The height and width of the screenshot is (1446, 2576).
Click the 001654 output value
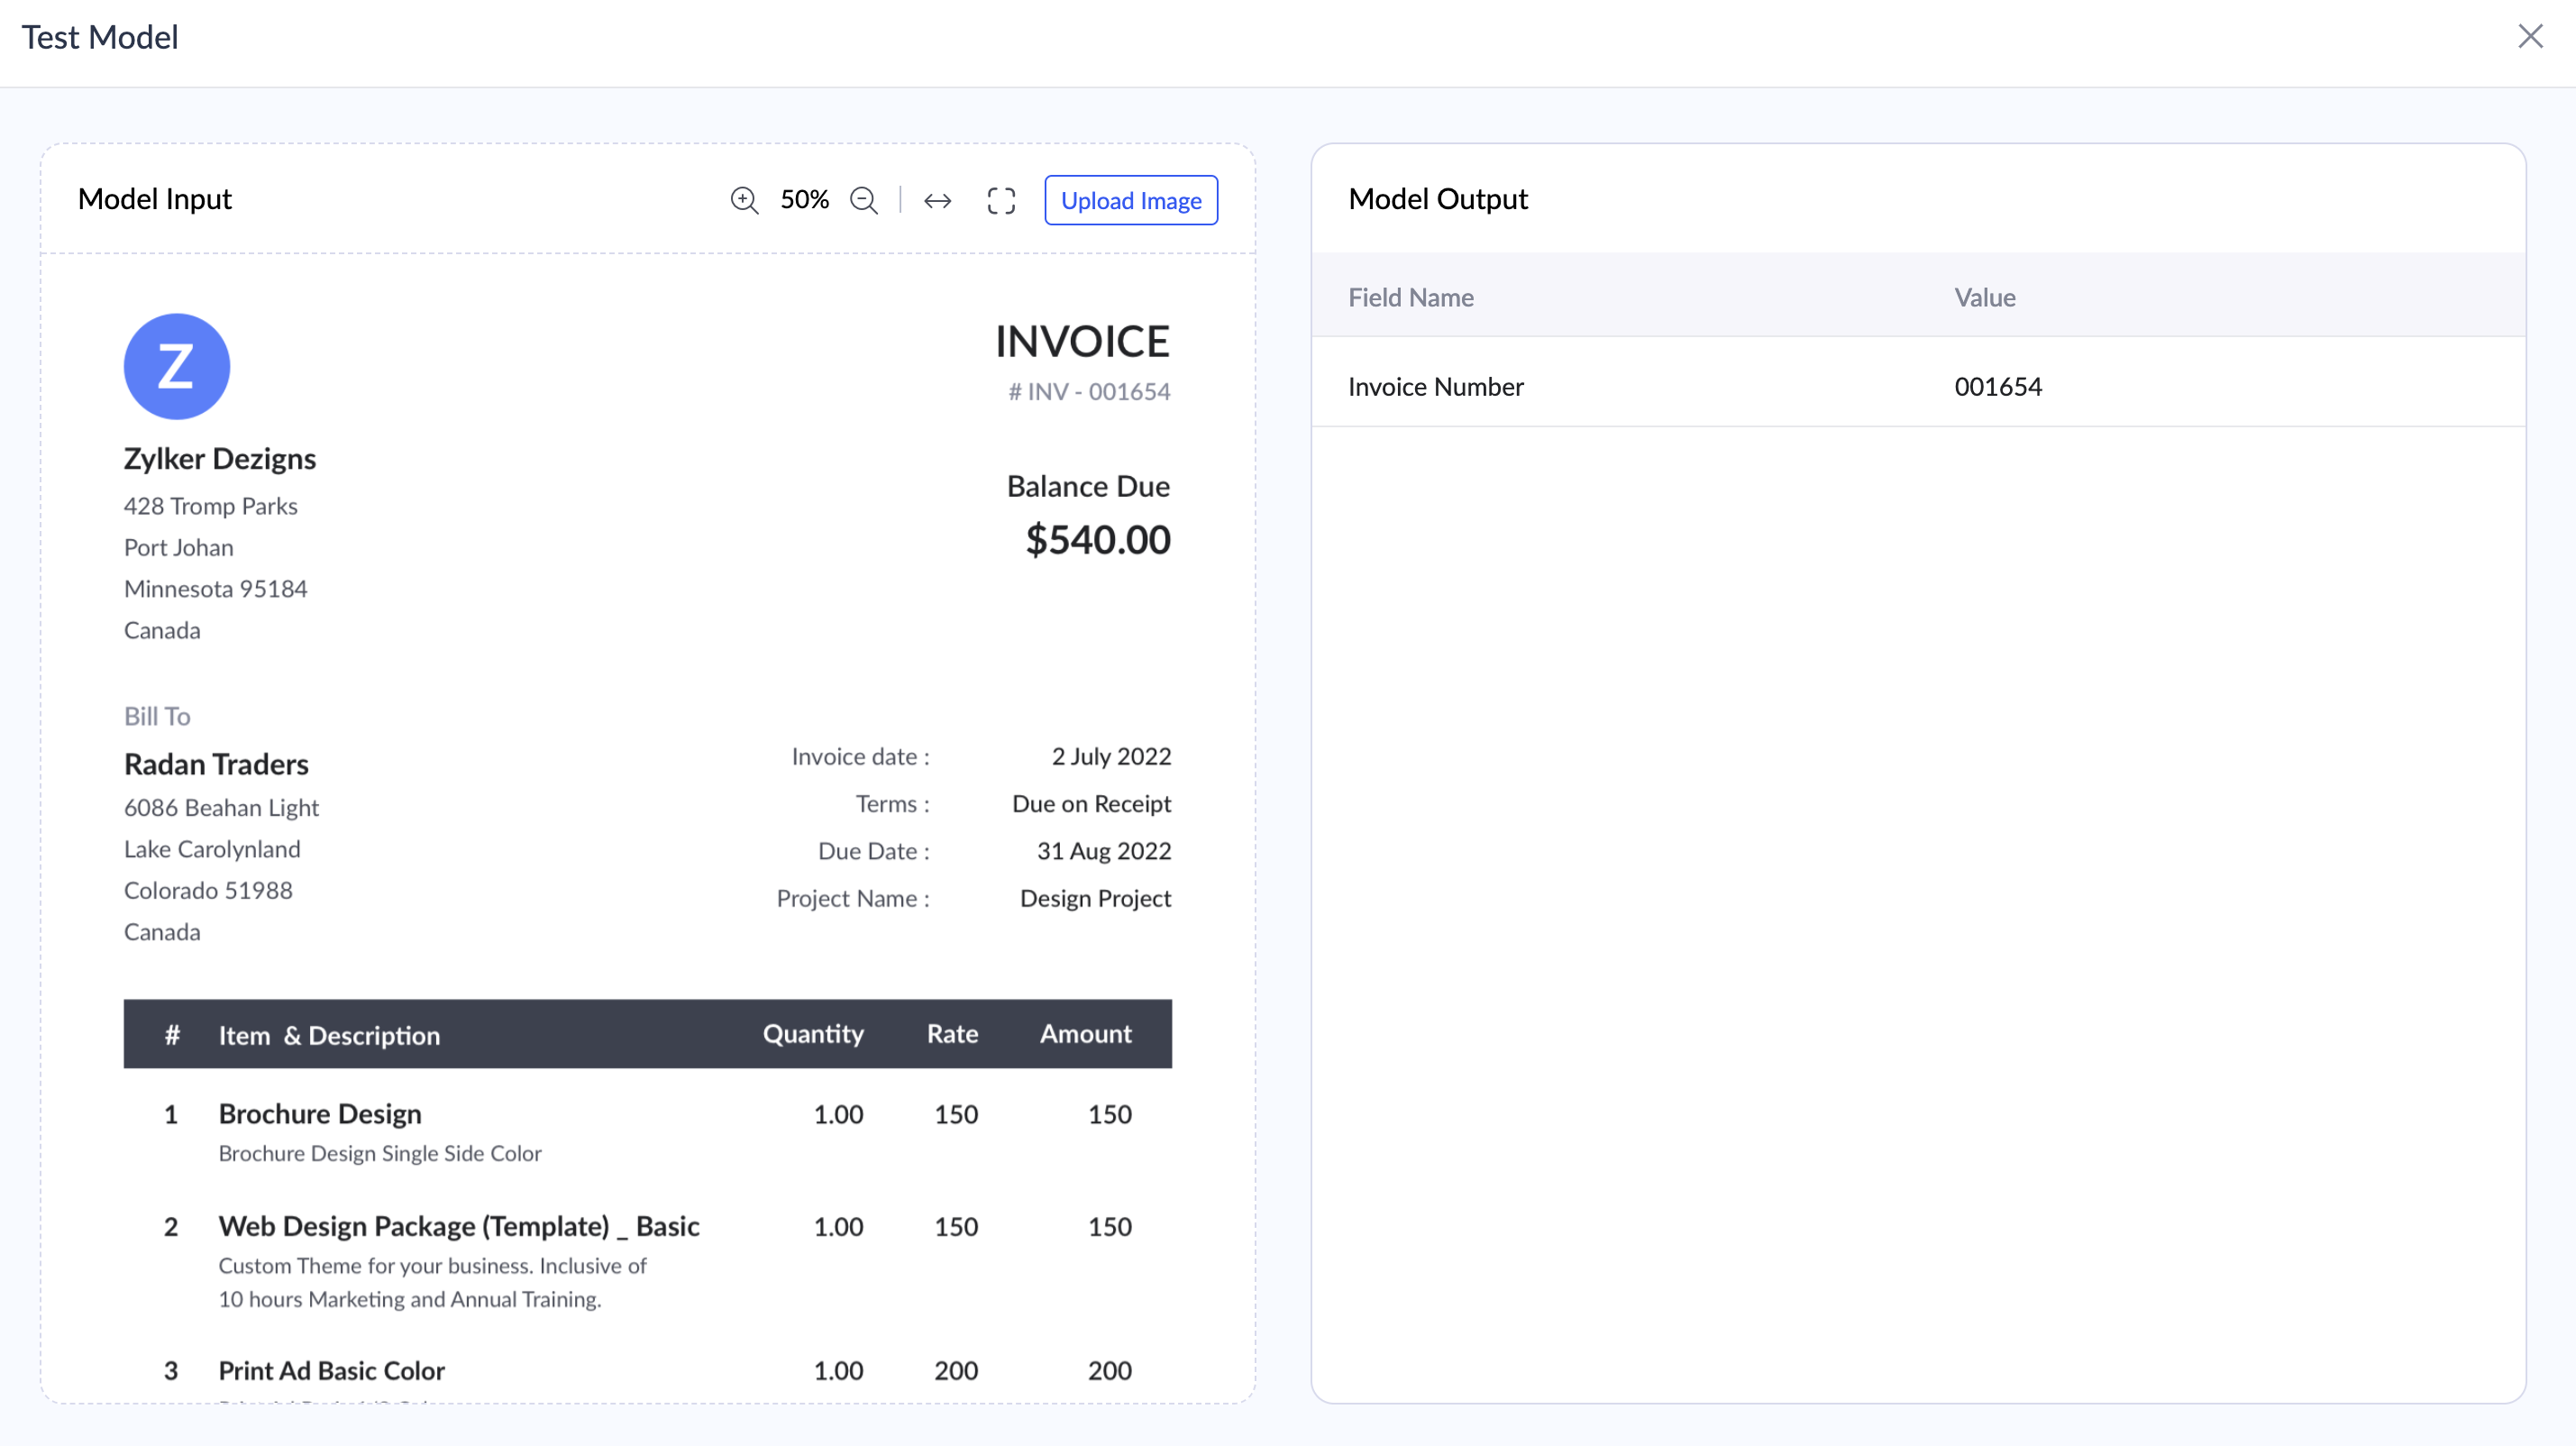[x=1997, y=387]
